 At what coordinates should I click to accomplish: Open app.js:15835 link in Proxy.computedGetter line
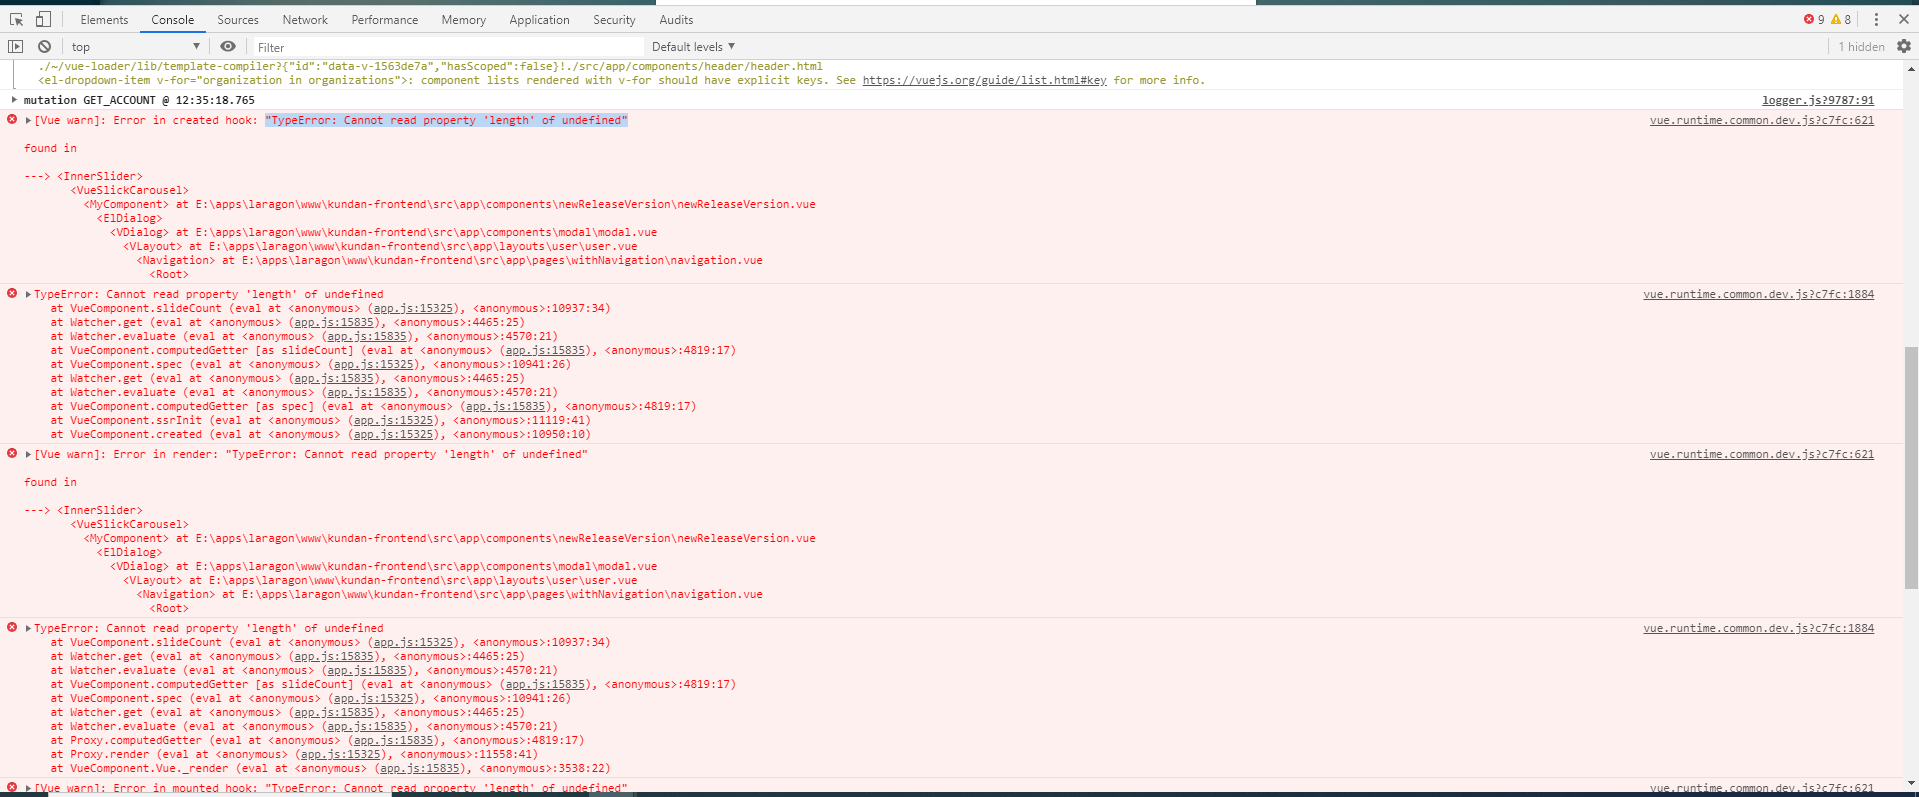click(x=394, y=740)
